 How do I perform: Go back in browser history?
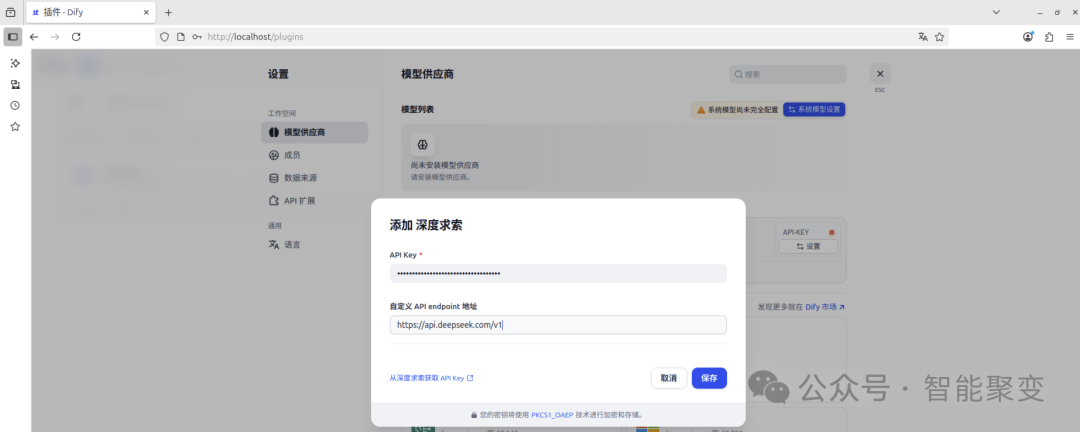coord(34,37)
